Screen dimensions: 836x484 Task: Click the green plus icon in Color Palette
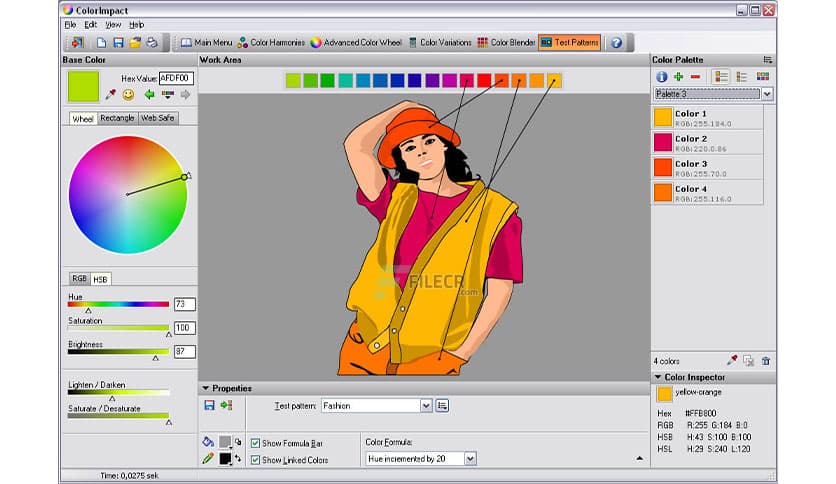pyautogui.click(x=678, y=76)
